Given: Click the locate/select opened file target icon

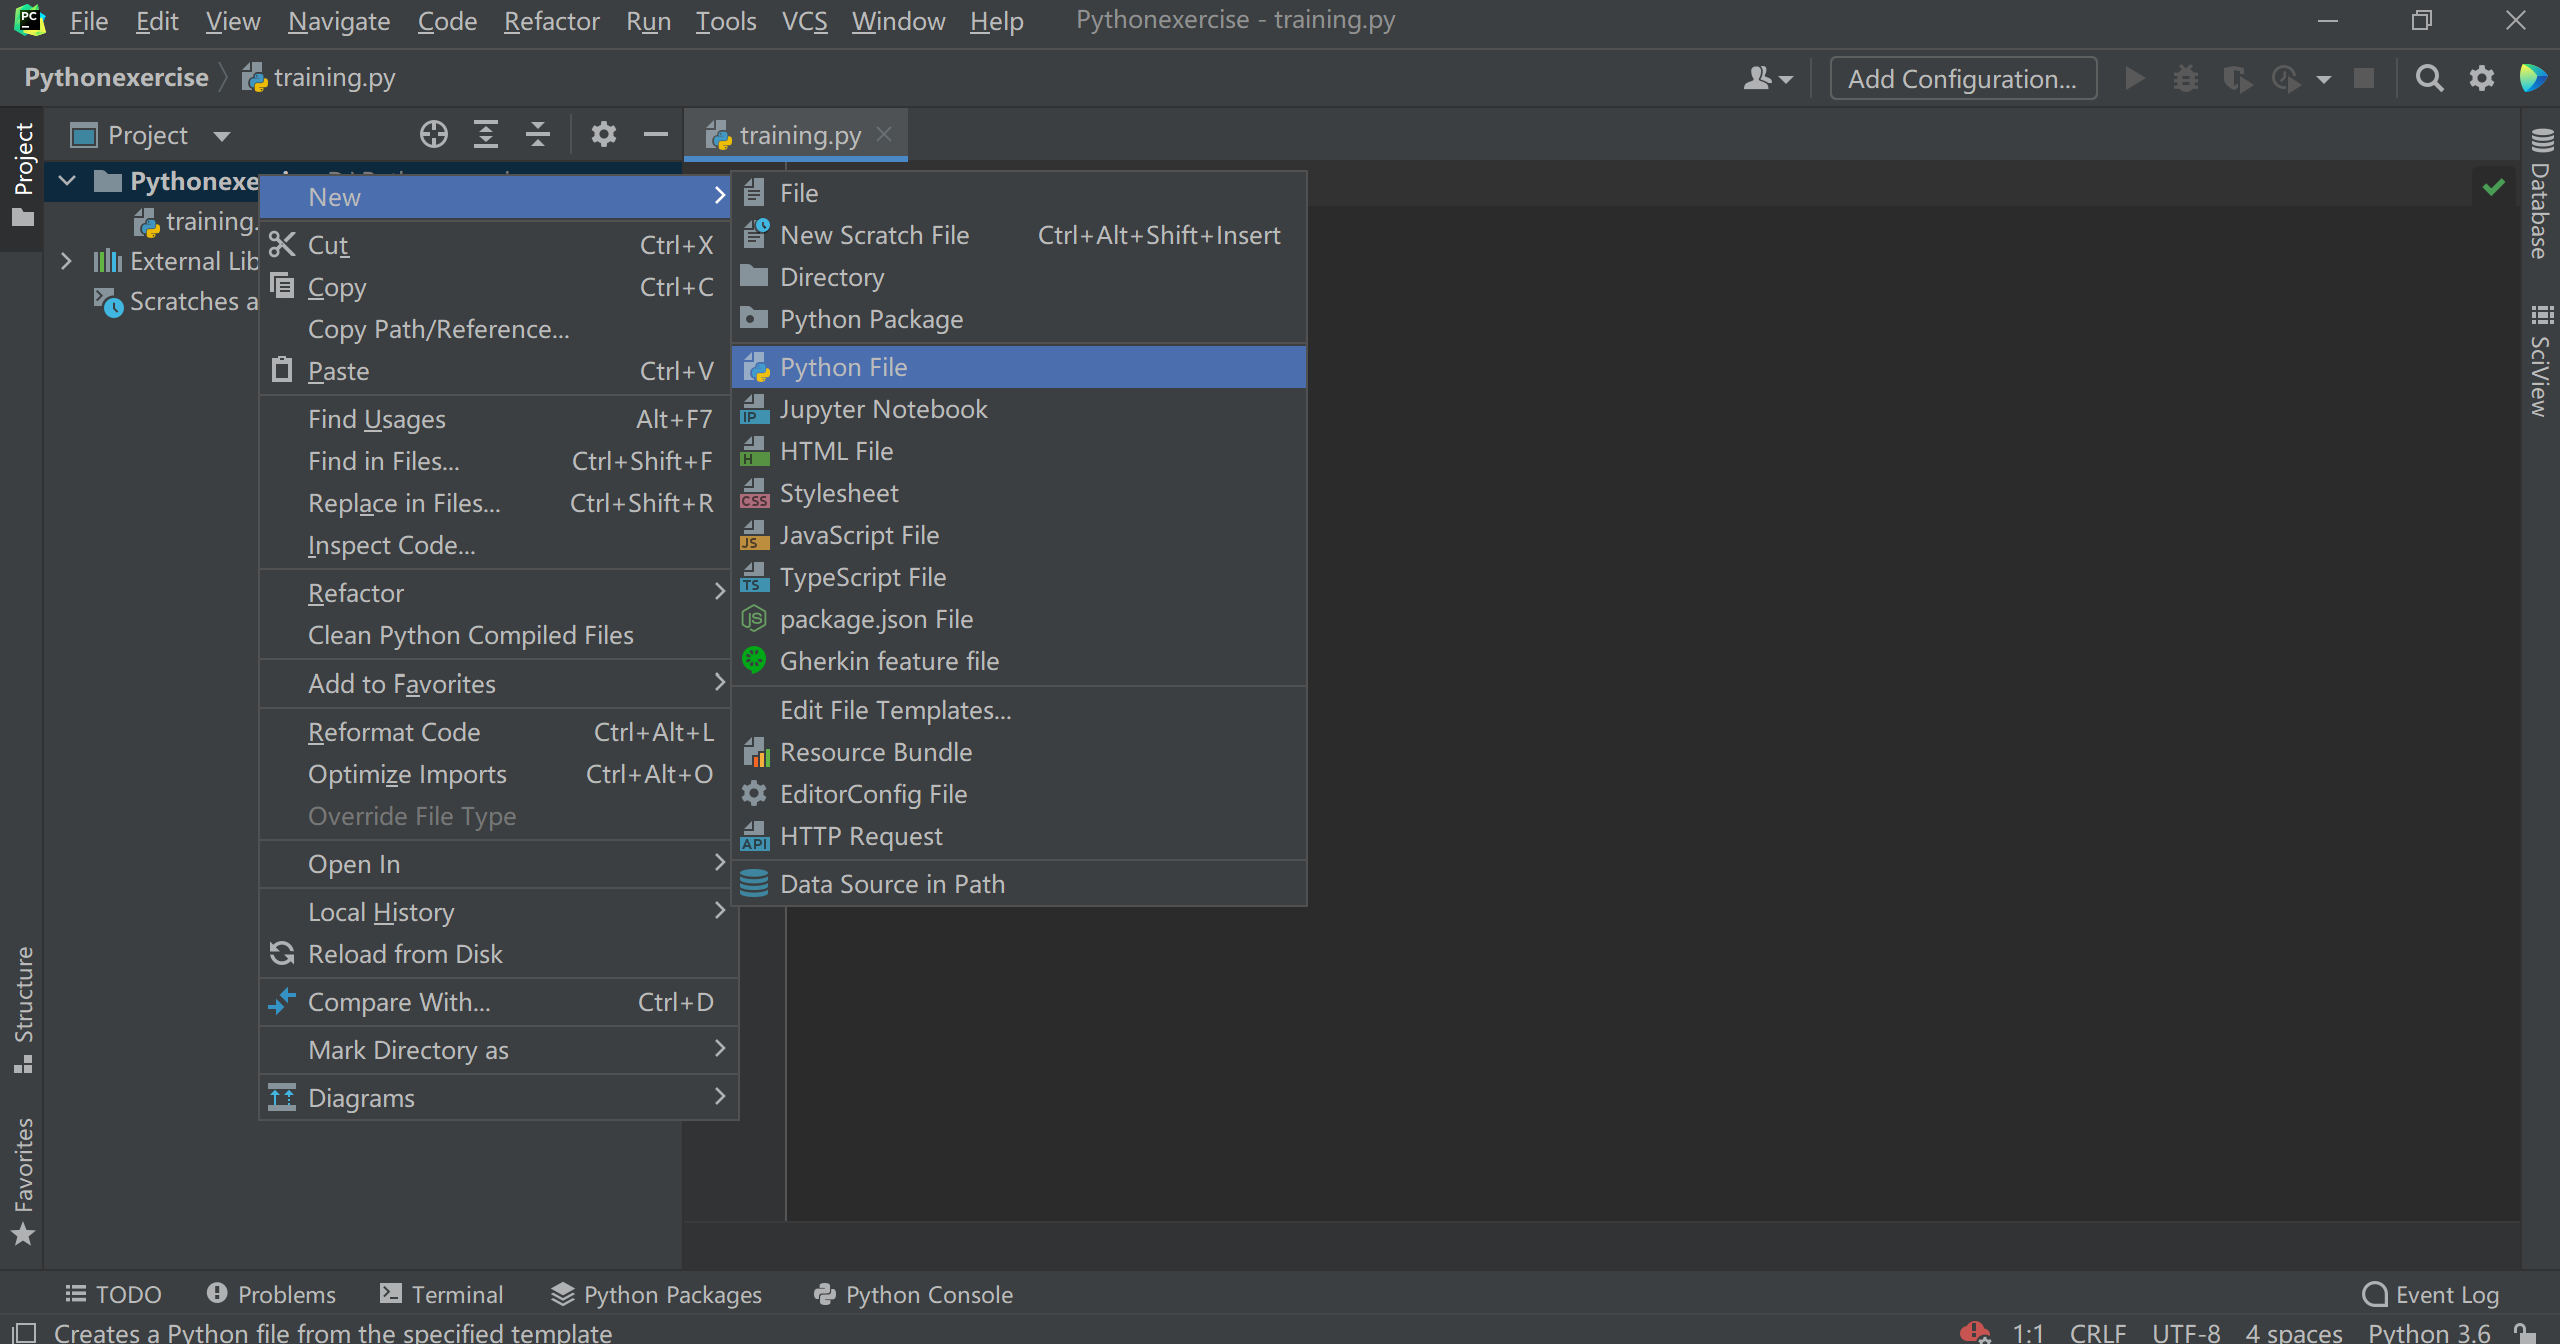Looking at the screenshot, I should pyautogui.click(x=433, y=134).
